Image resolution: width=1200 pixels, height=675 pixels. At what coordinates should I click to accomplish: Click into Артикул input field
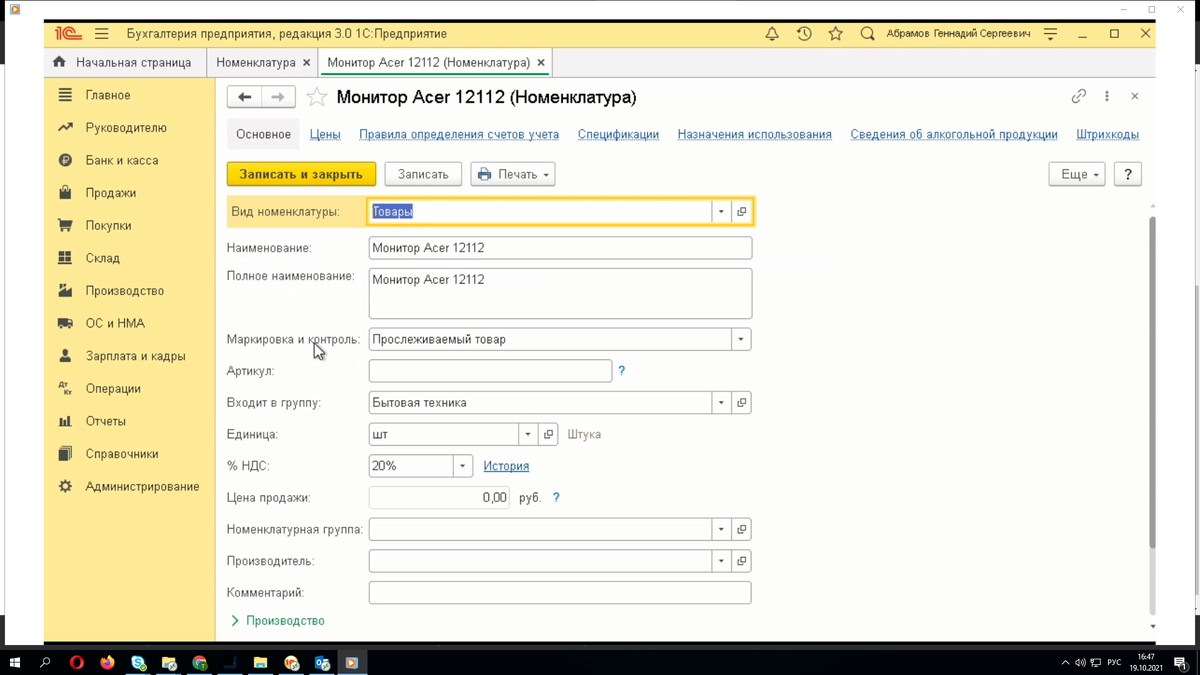coord(490,371)
